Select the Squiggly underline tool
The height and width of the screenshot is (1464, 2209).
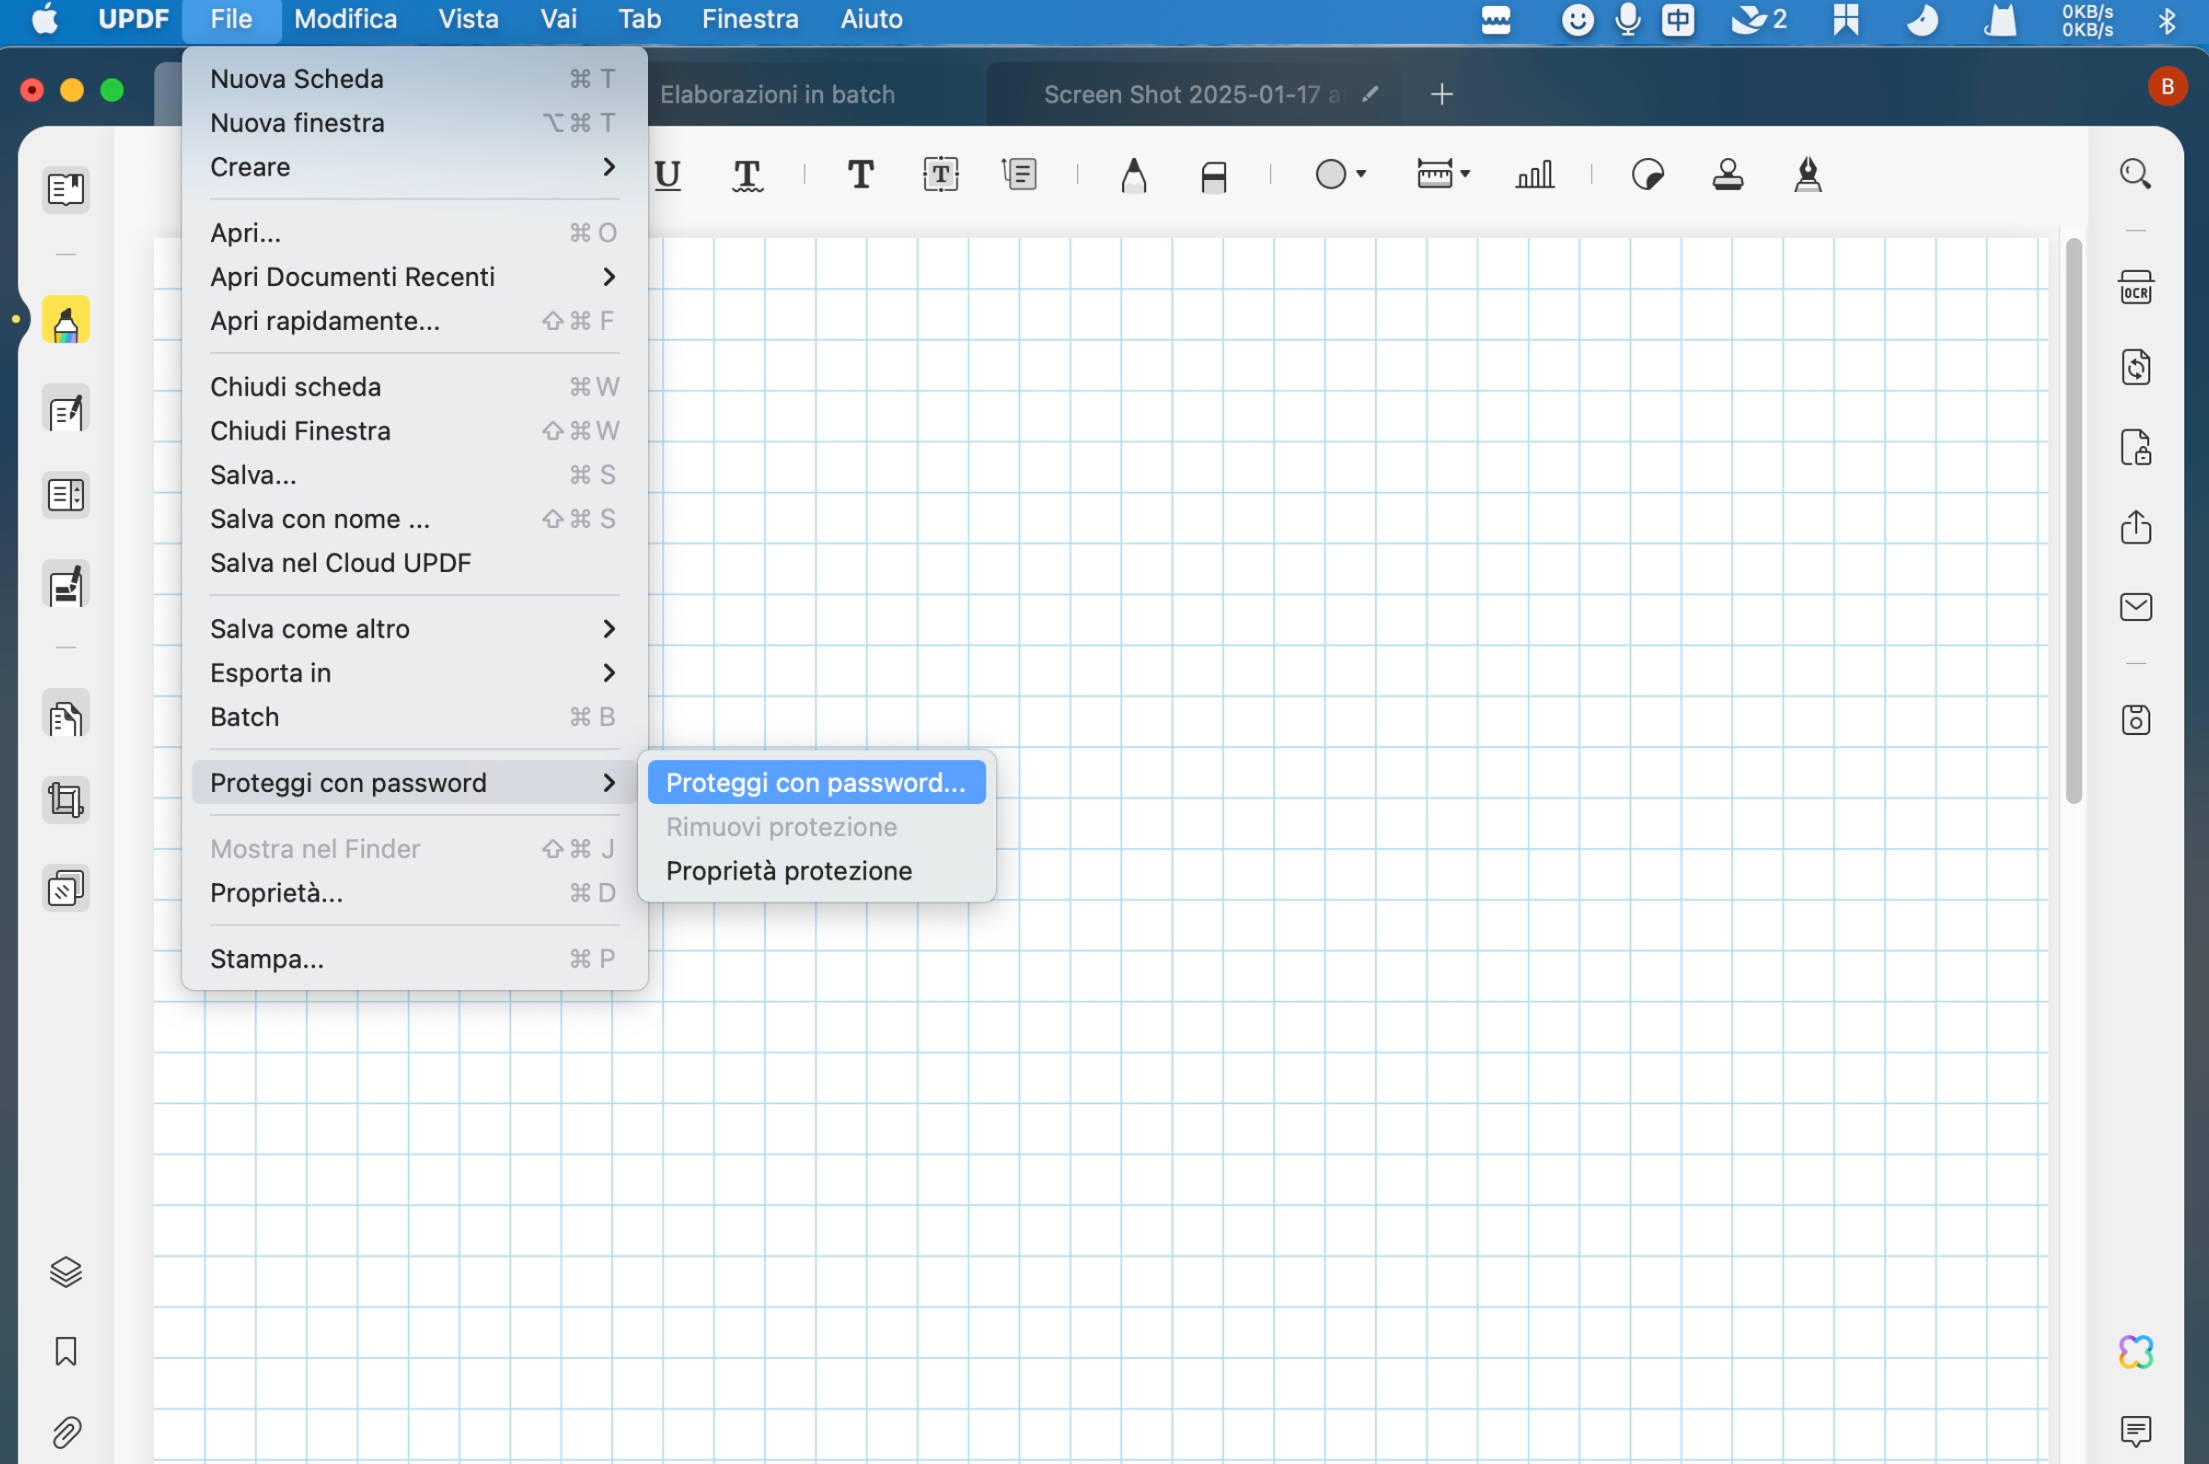coord(747,175)
